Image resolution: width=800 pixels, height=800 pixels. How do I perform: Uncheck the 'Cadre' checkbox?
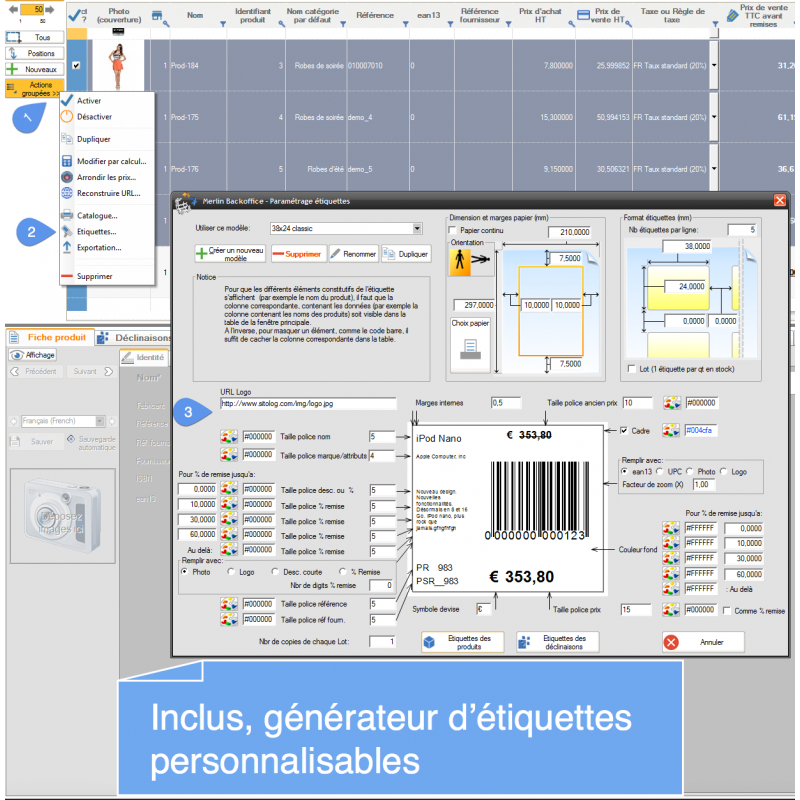pos(626,431)
